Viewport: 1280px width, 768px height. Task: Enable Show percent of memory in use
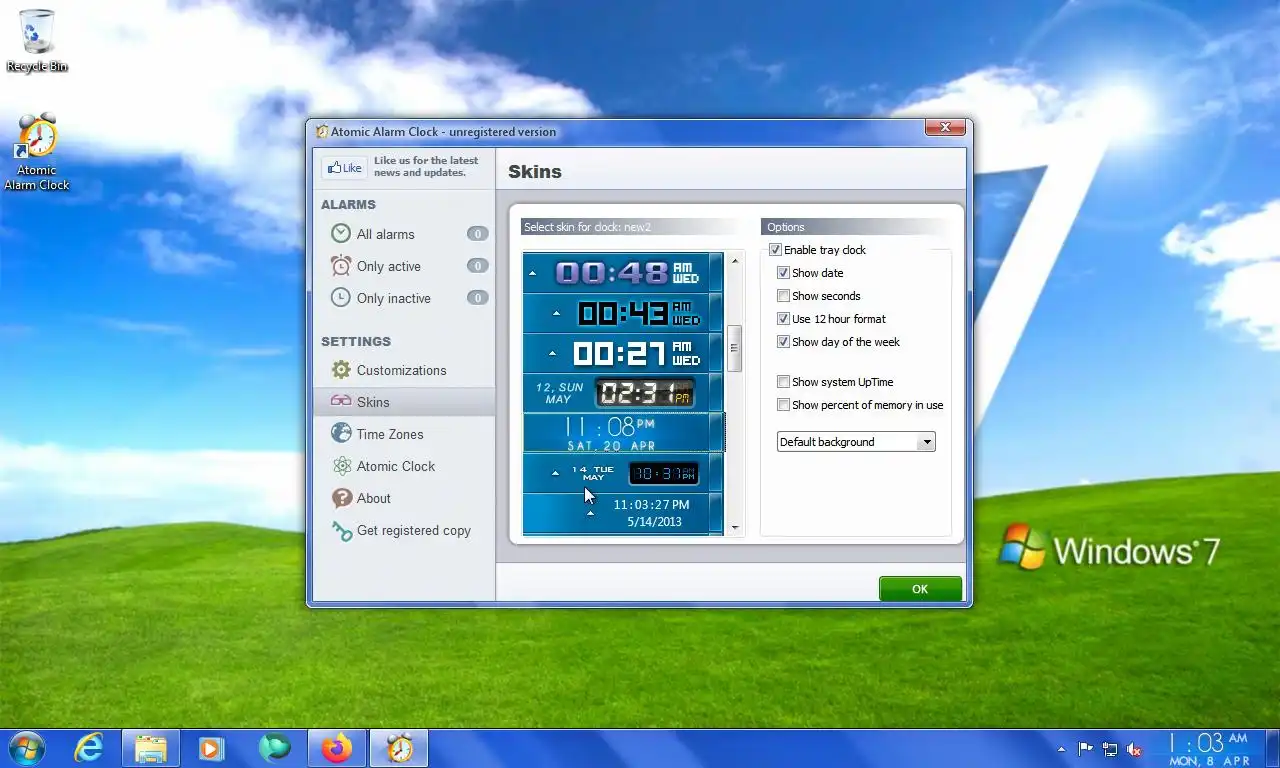pos(784,405)
